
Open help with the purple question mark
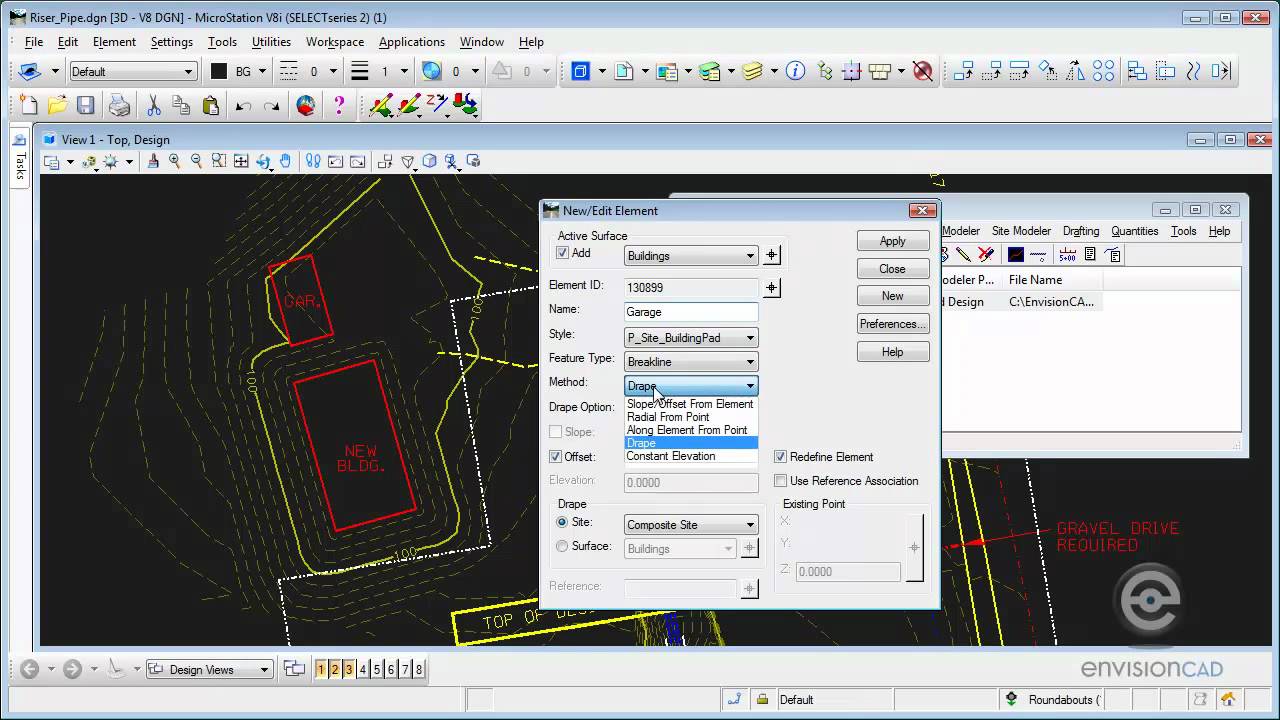[339, 105]
